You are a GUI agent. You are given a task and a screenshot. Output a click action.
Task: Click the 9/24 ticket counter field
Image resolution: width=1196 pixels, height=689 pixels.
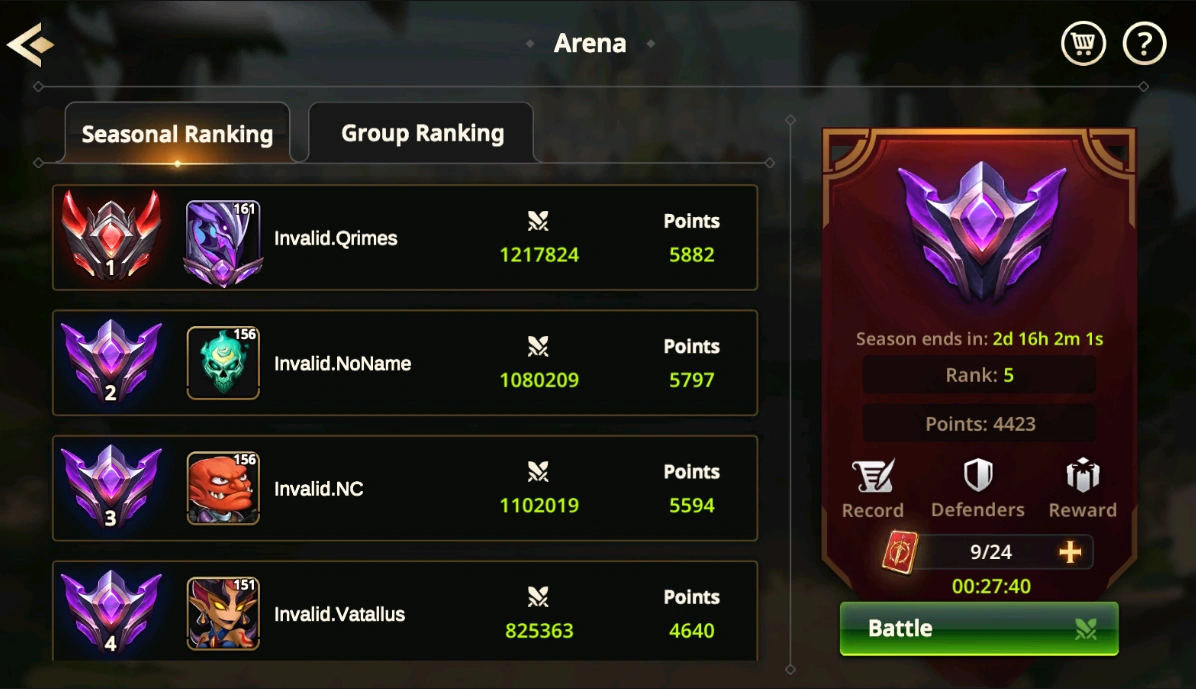point(991,552)
